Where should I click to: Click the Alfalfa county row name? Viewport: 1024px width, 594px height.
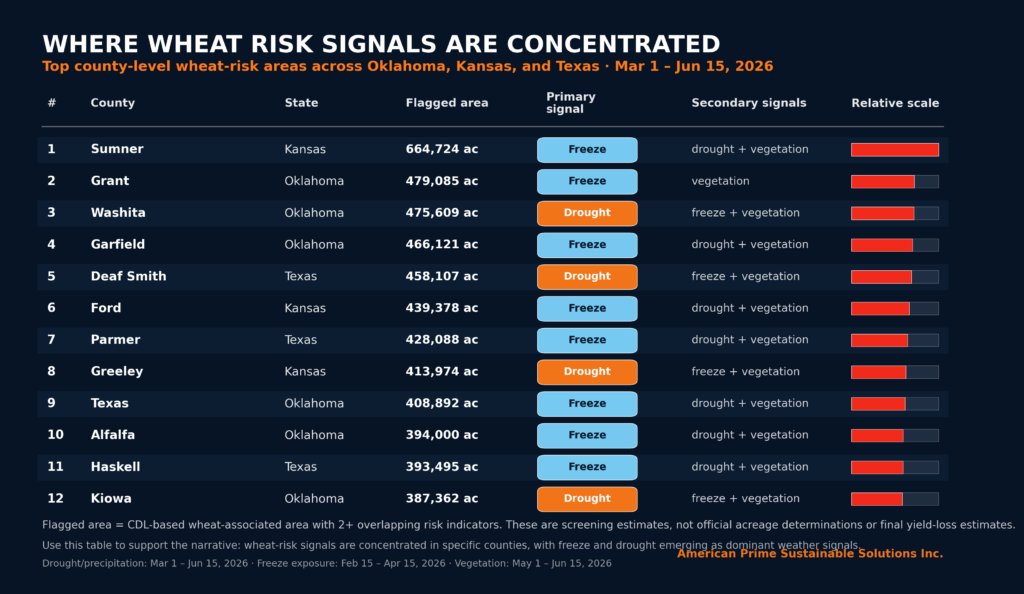pos(112,435)
